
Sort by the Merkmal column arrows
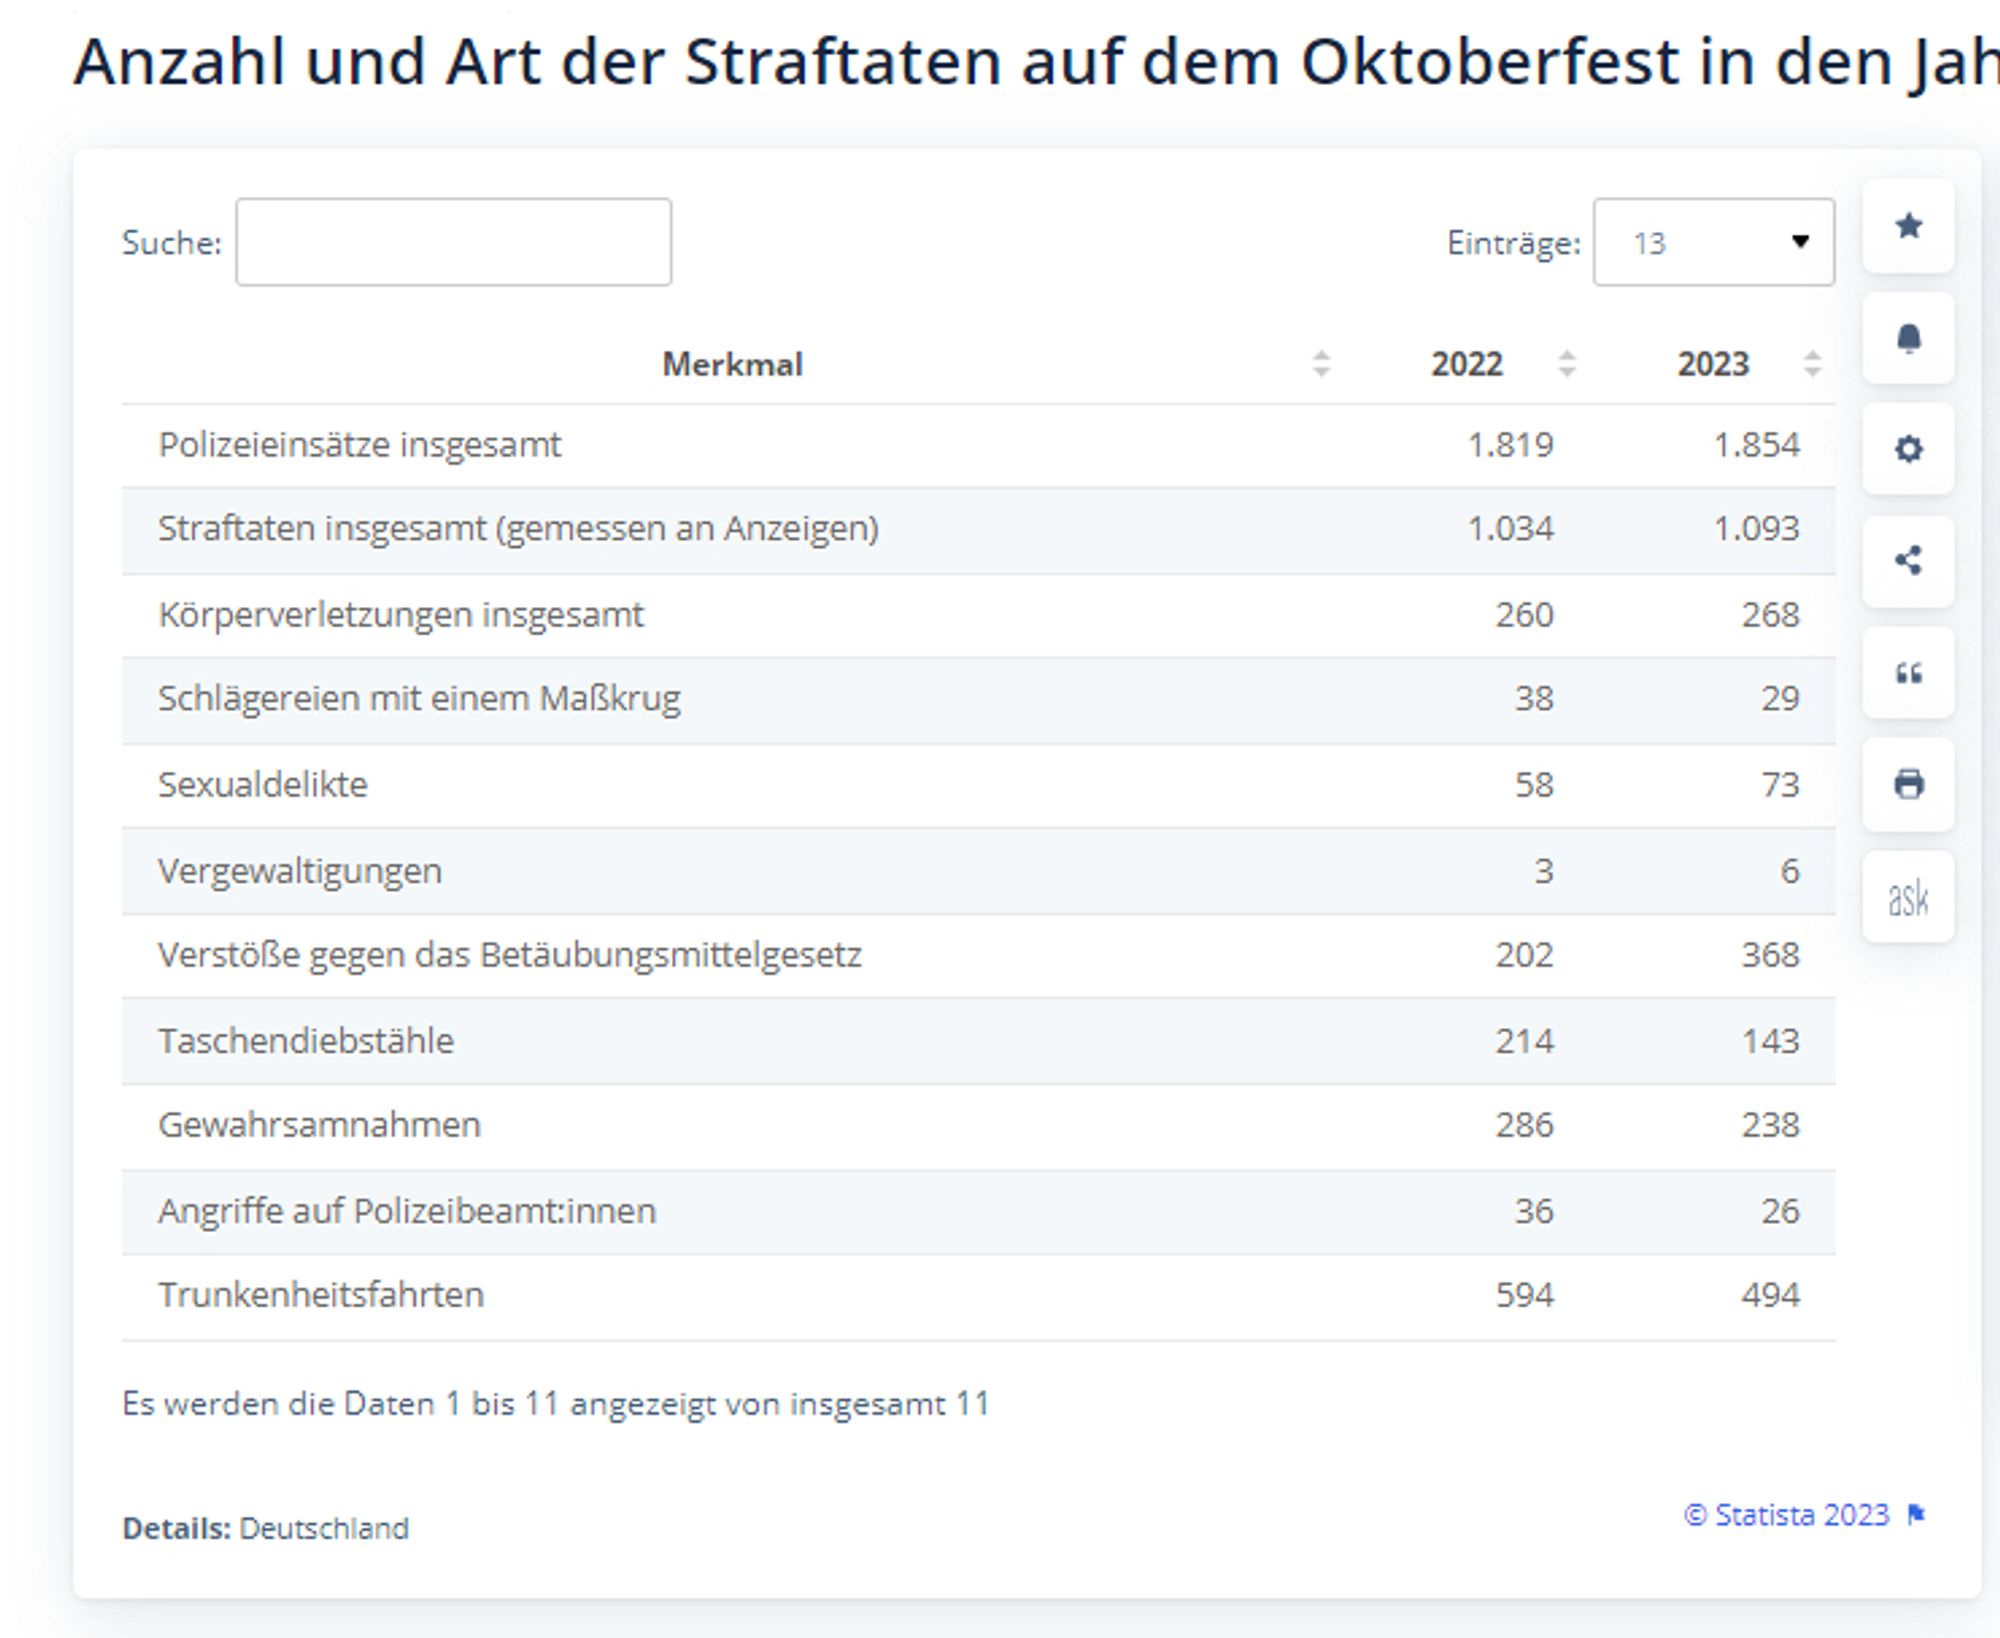1321,364
